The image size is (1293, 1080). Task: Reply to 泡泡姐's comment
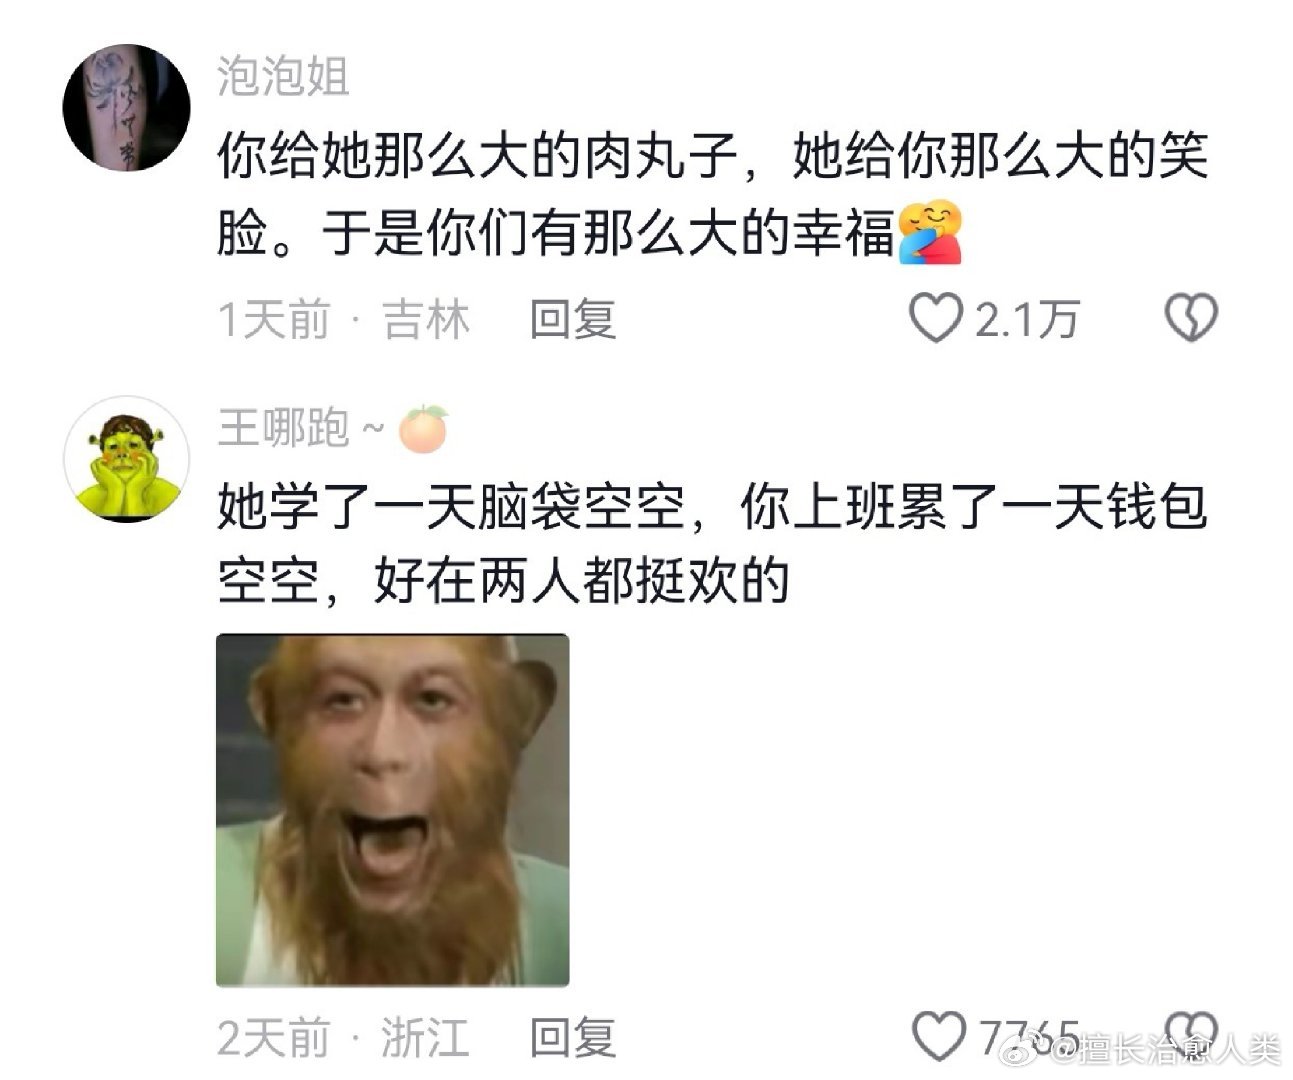[572, 320]
